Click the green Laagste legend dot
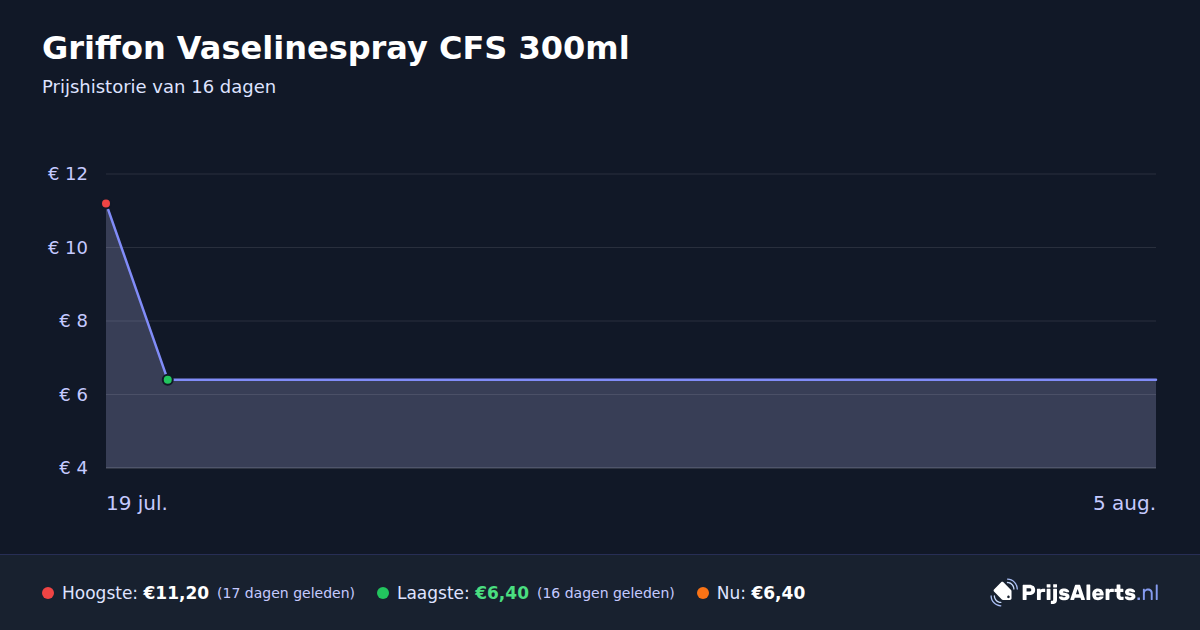 (383, 593)
